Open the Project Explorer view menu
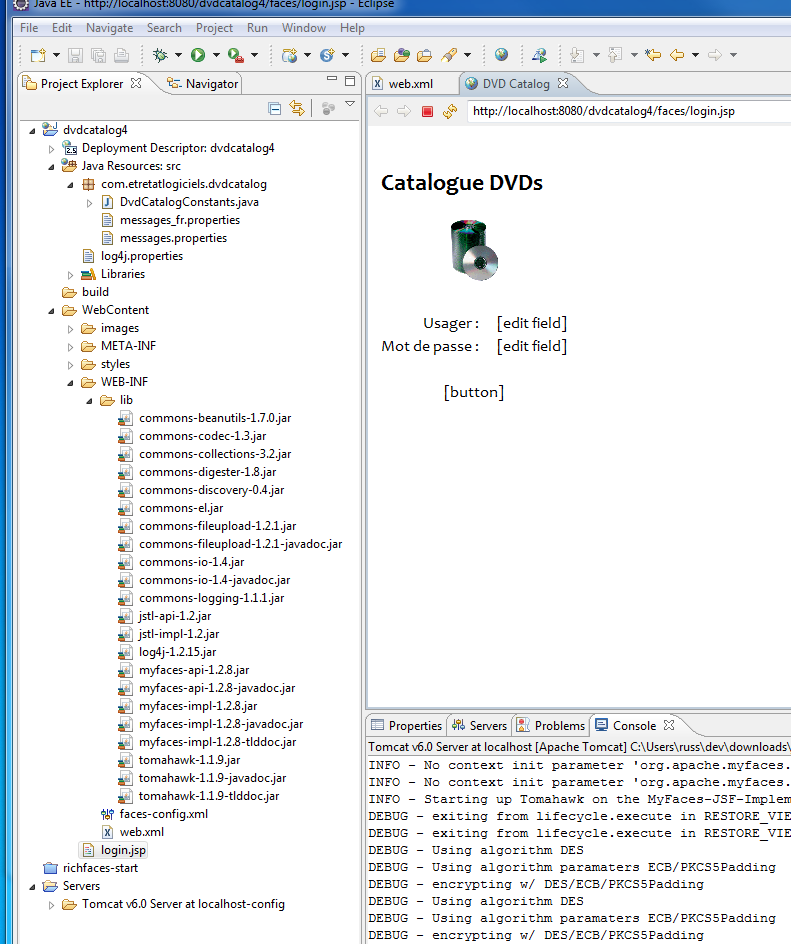This screenshot has width=791, height=944. [x=350, y=105]
